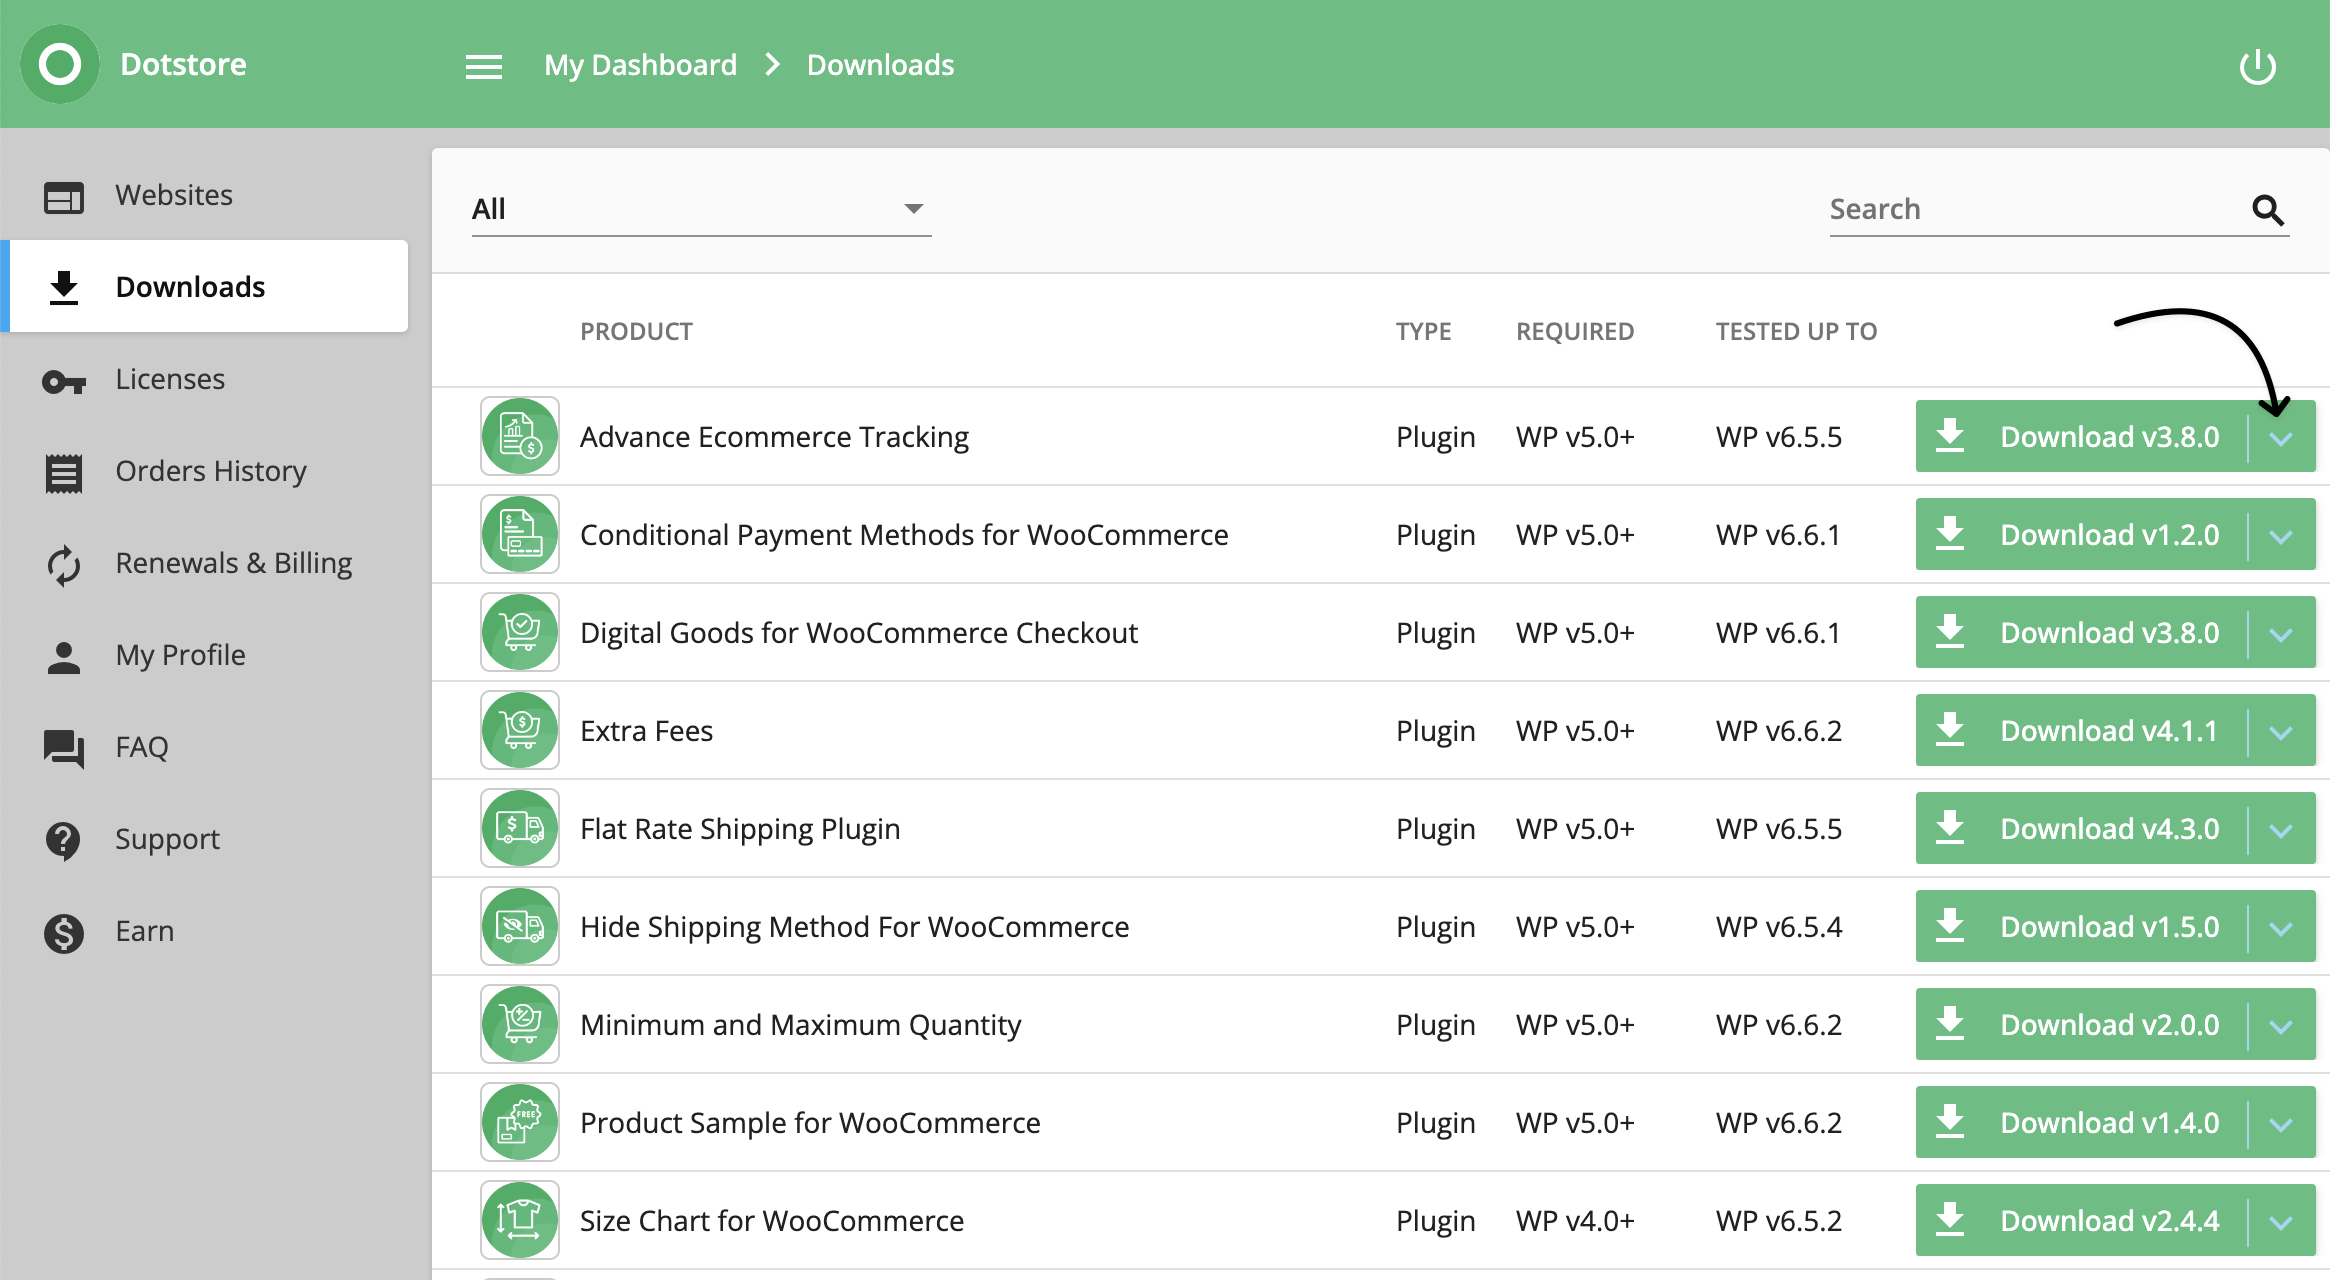Download v1.4.0 of Product Sample
Image resolution: width=2330 pixels, height=1280 pixels.
click(2081, 1122)
